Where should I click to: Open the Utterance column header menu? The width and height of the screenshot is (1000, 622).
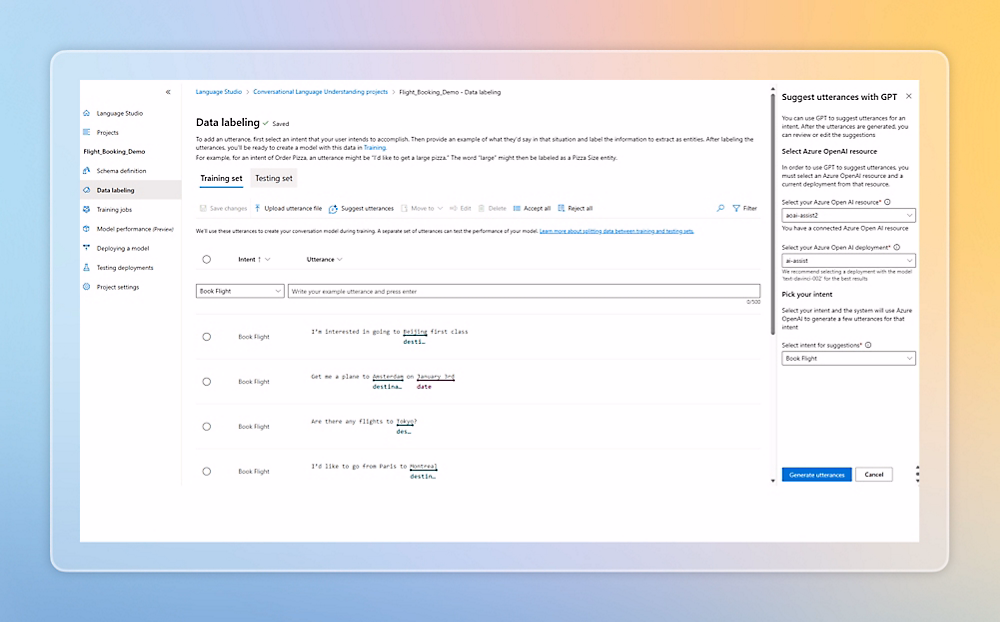click(x=325, y=259)
